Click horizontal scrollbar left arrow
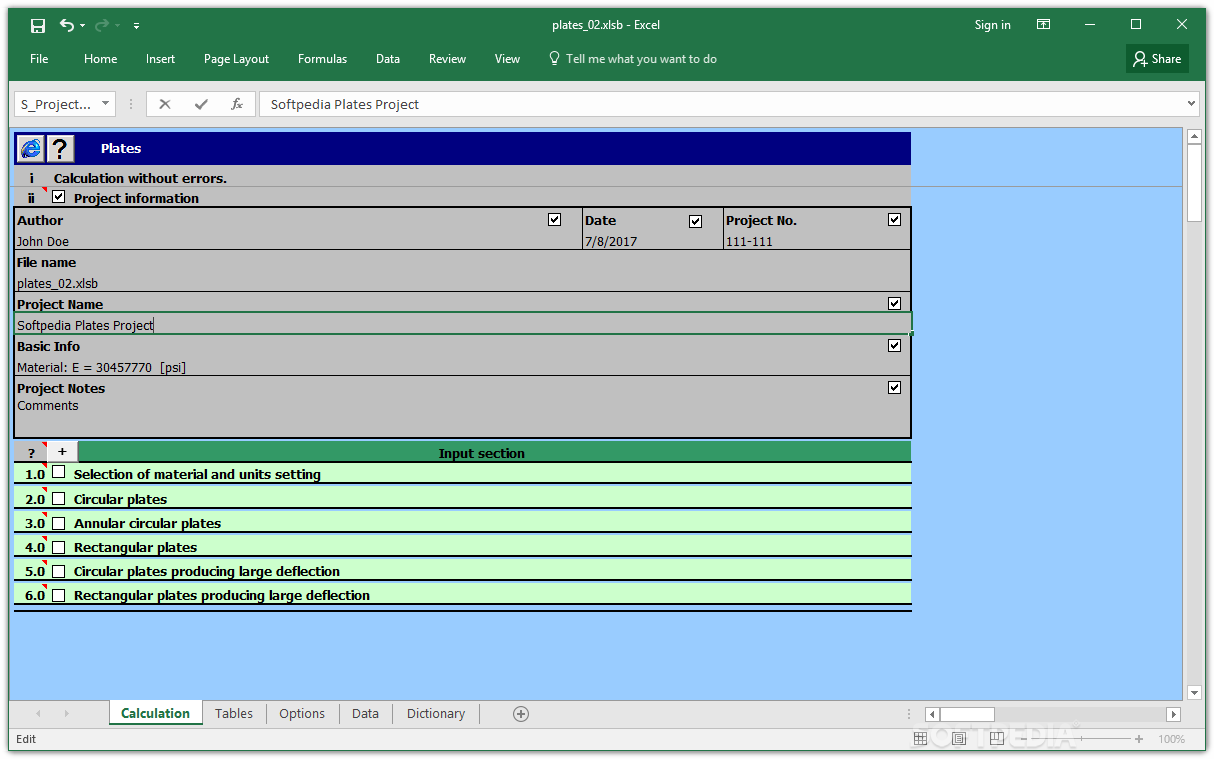 click(x=932, y=714)
